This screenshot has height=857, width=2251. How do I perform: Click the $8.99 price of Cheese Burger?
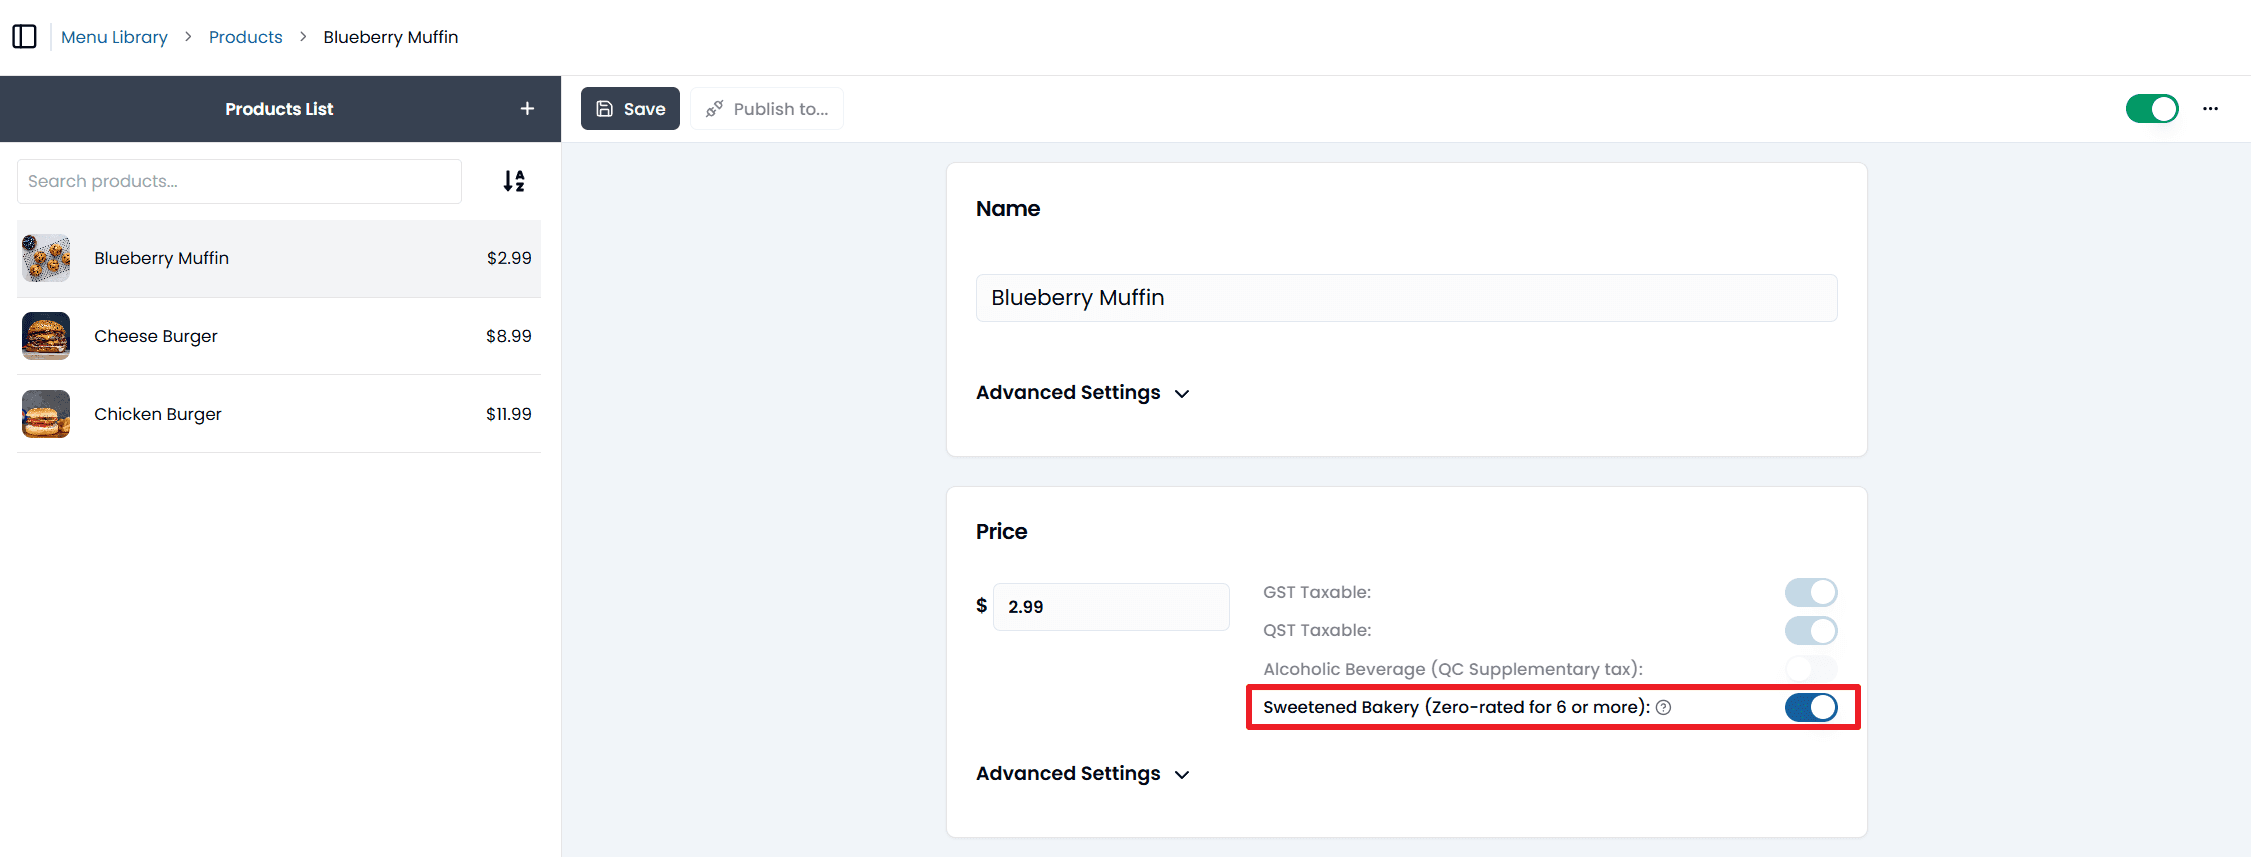pos(509,336)
